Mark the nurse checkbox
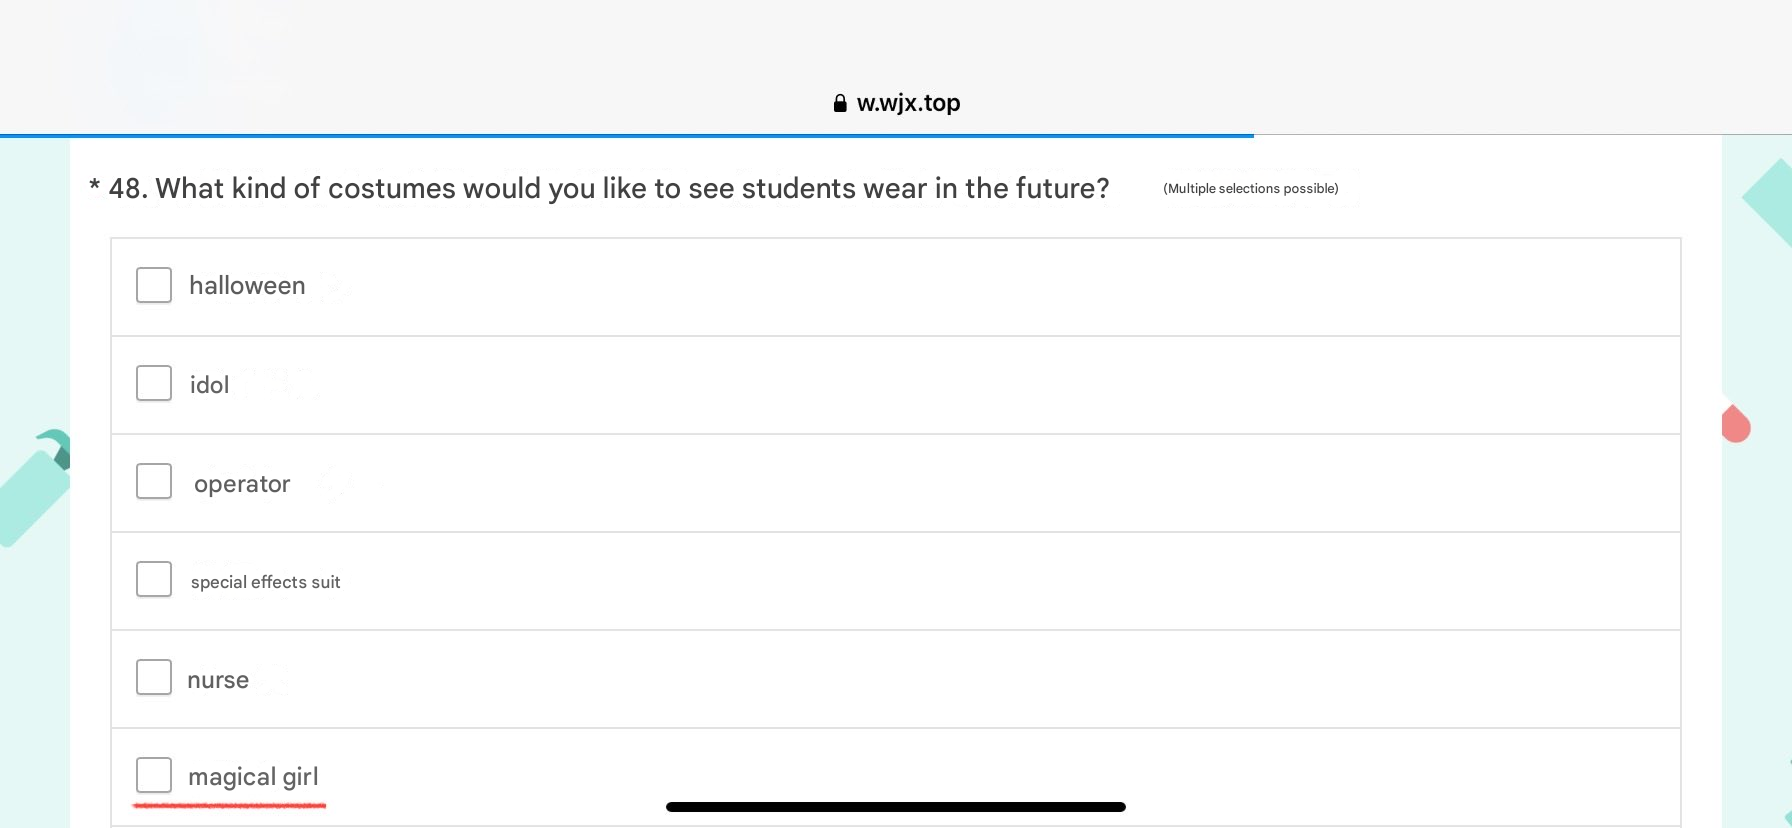The width and height of the screenshot is (1792, 828). (154, 677)
